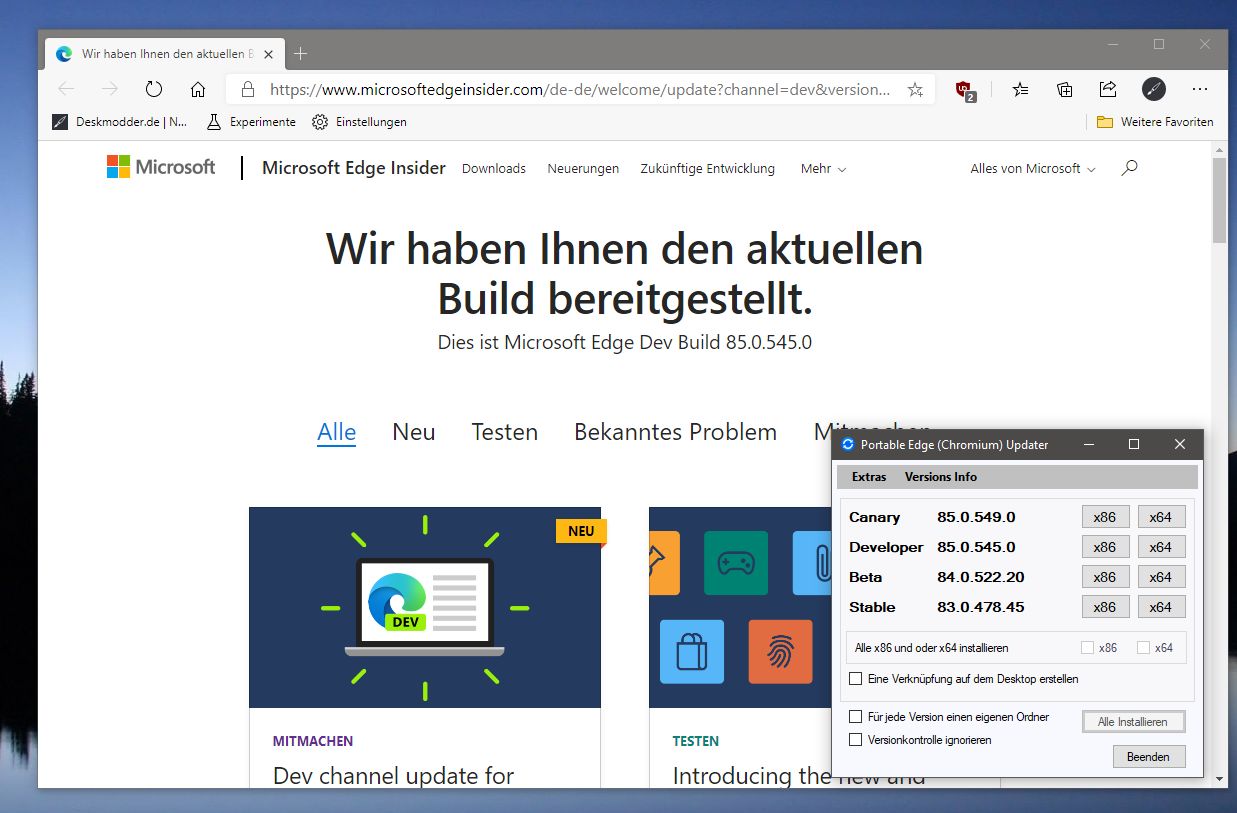Open the Introducing the new article title
The image size is (1237, 813).
(x=799, y=776)
